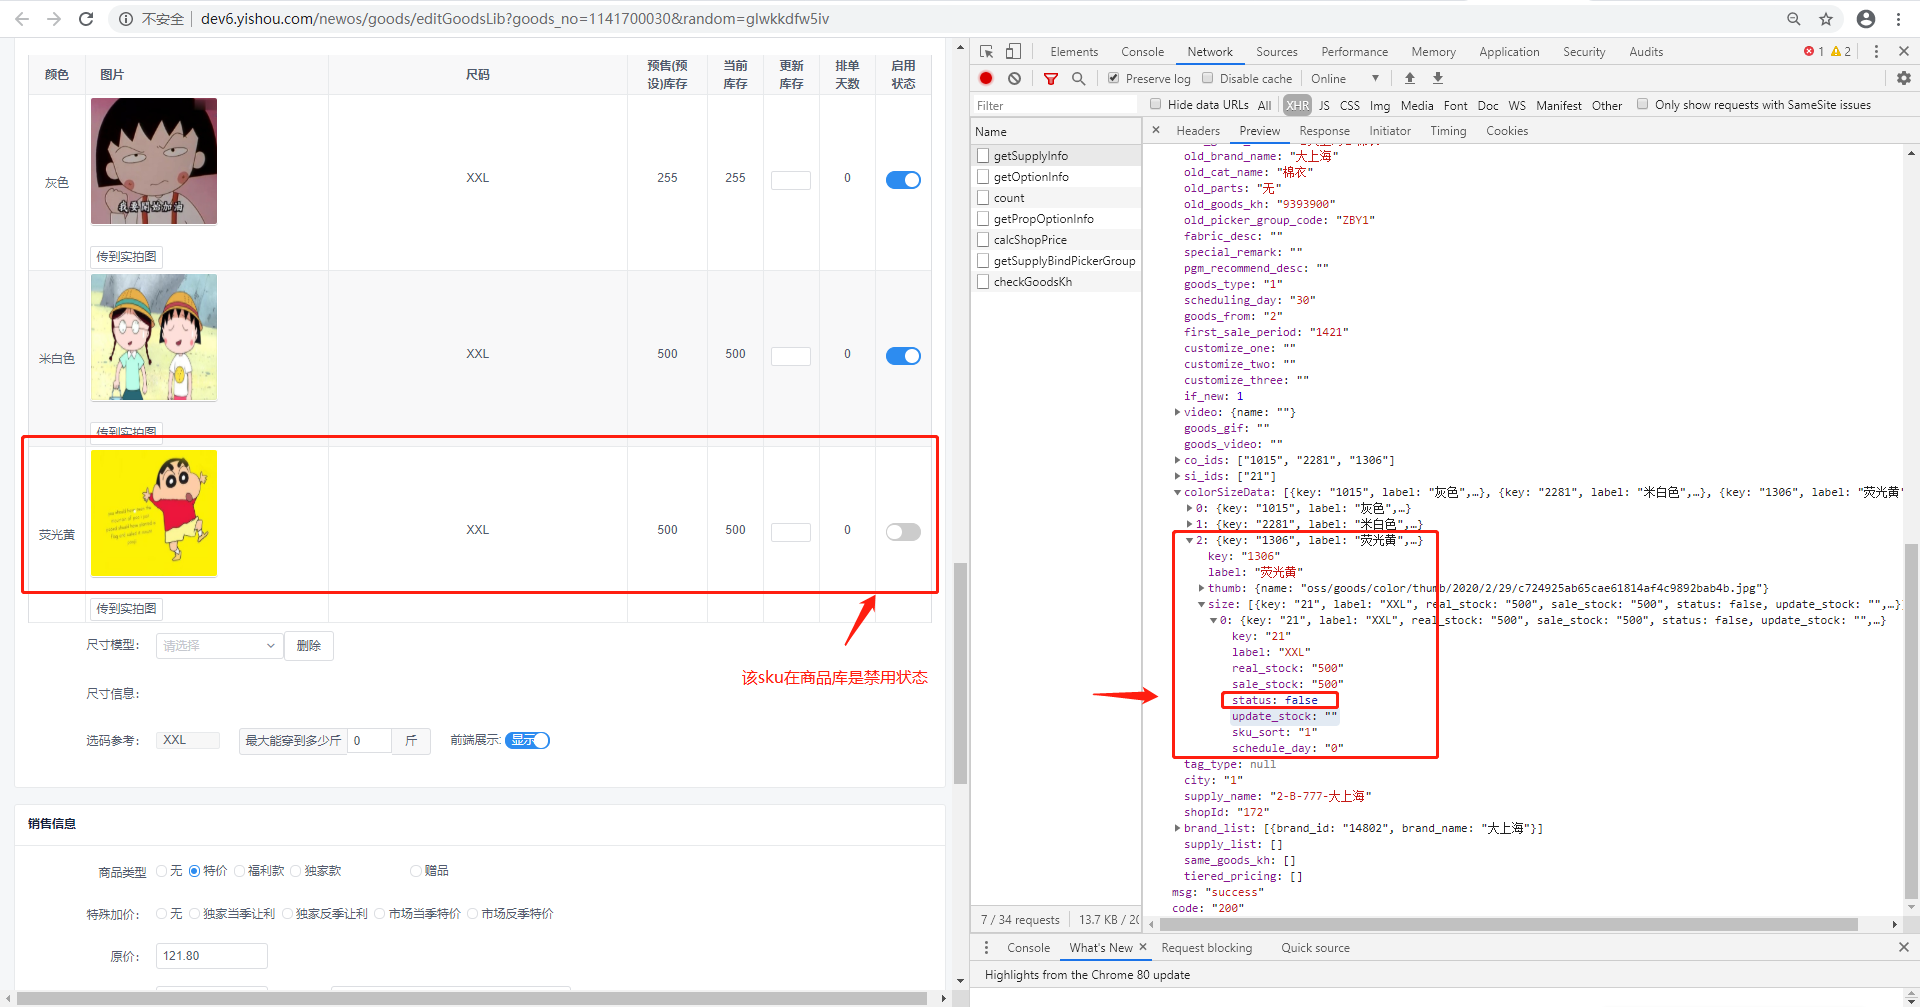1920x1007 pixels.
Task: Toggle Preserve log checkbox
Action: click(x=1113, y=78)
